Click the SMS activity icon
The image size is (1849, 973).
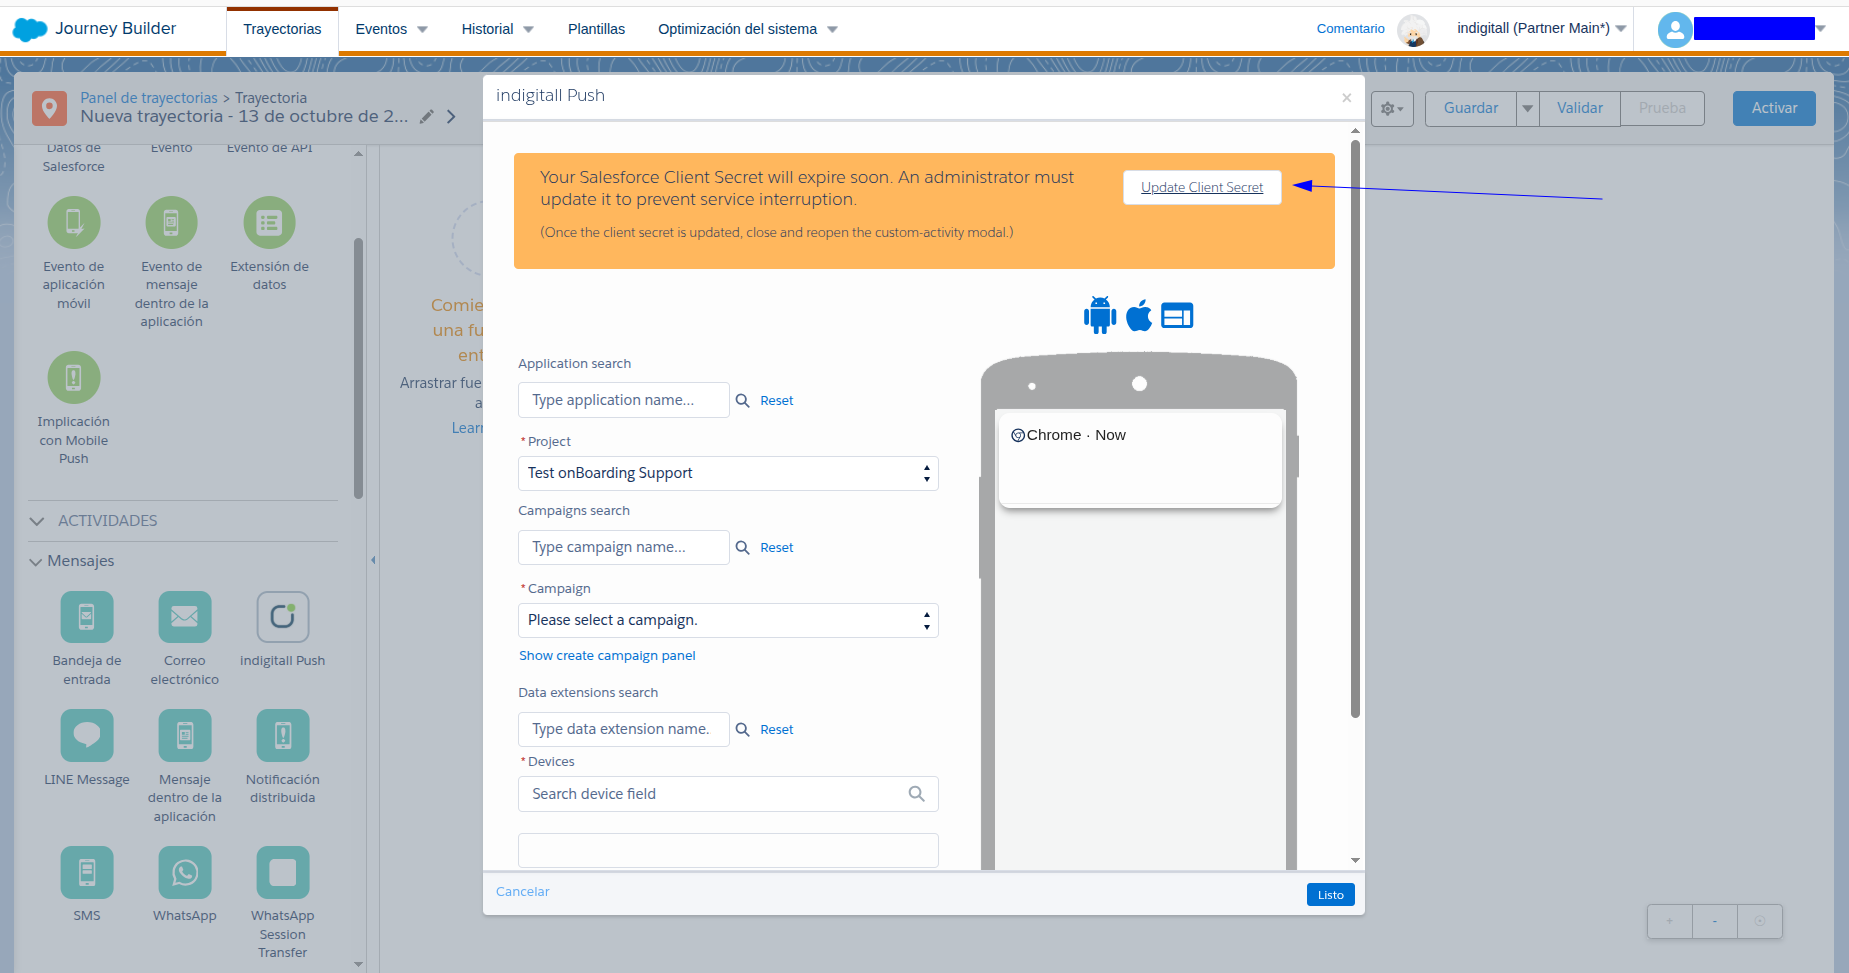click(87, 872)
